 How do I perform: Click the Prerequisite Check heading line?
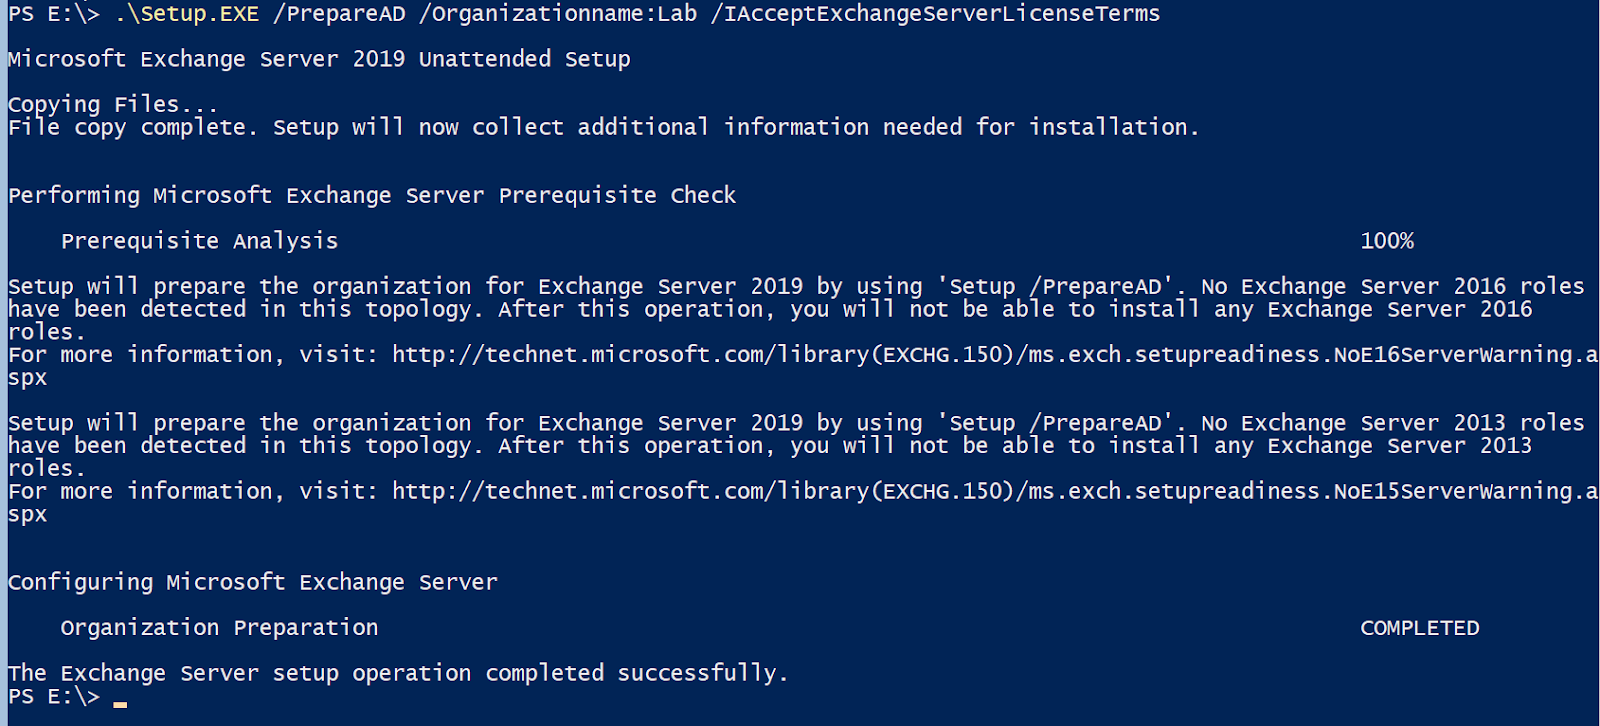pyautogui.click(x=372, y=195)
